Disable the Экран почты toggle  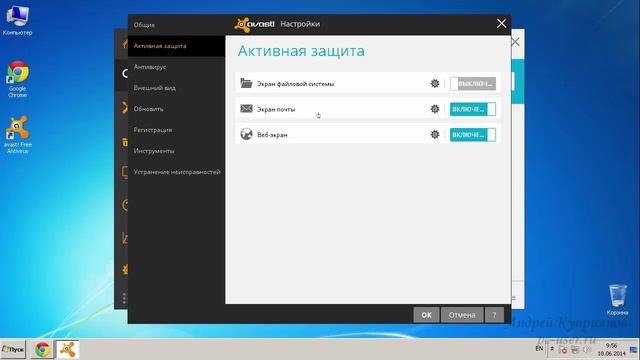tap(473, 109)
